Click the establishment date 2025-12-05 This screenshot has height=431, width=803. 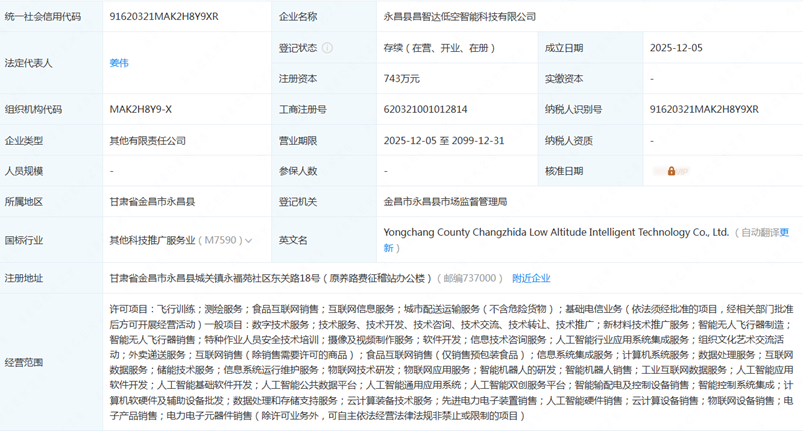pyautogui.click(x=679, y=48)
